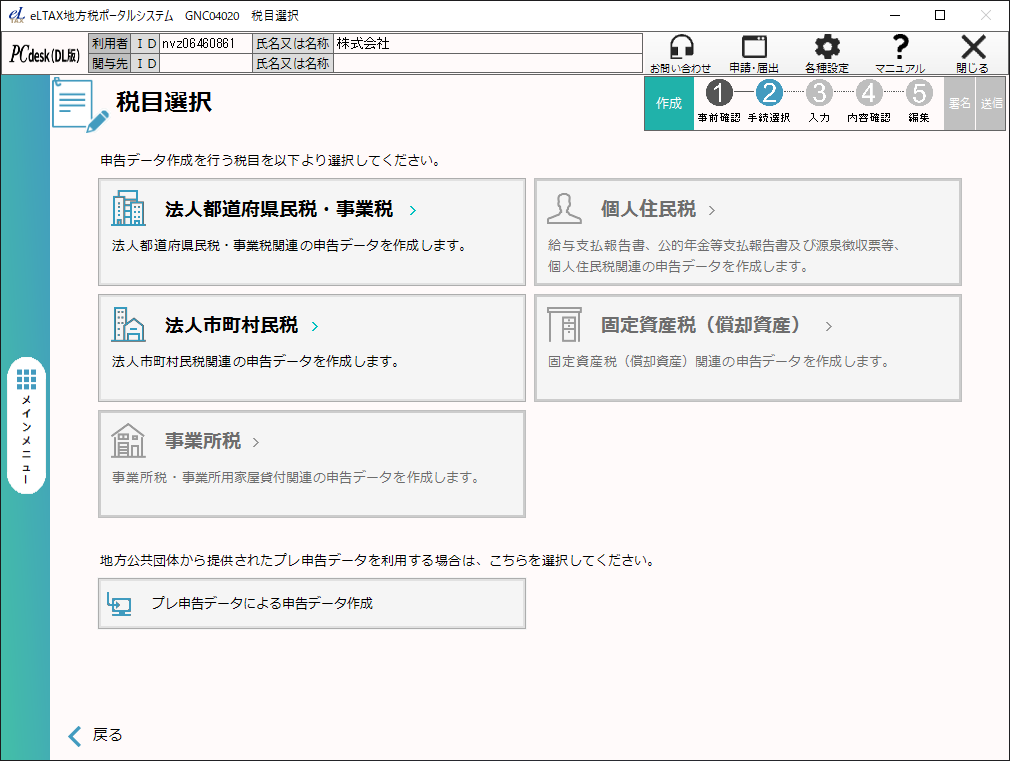1010x761 pixels.
Task: Click the 閉じる X icon in toolbar
Action: pyautogui.click(x=973, y=48)
